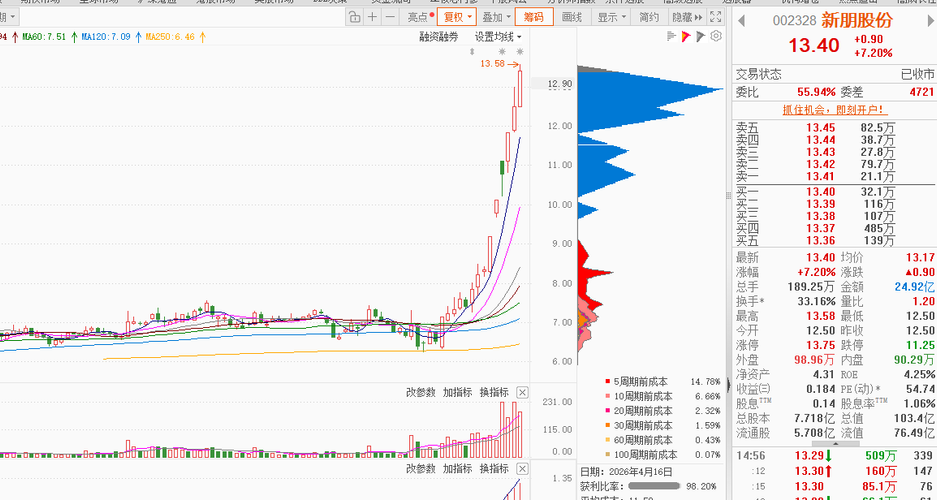Toggle 筹码 chip distribution view
Viewport: 937px width, 500px height.
[x=534, y=17]
